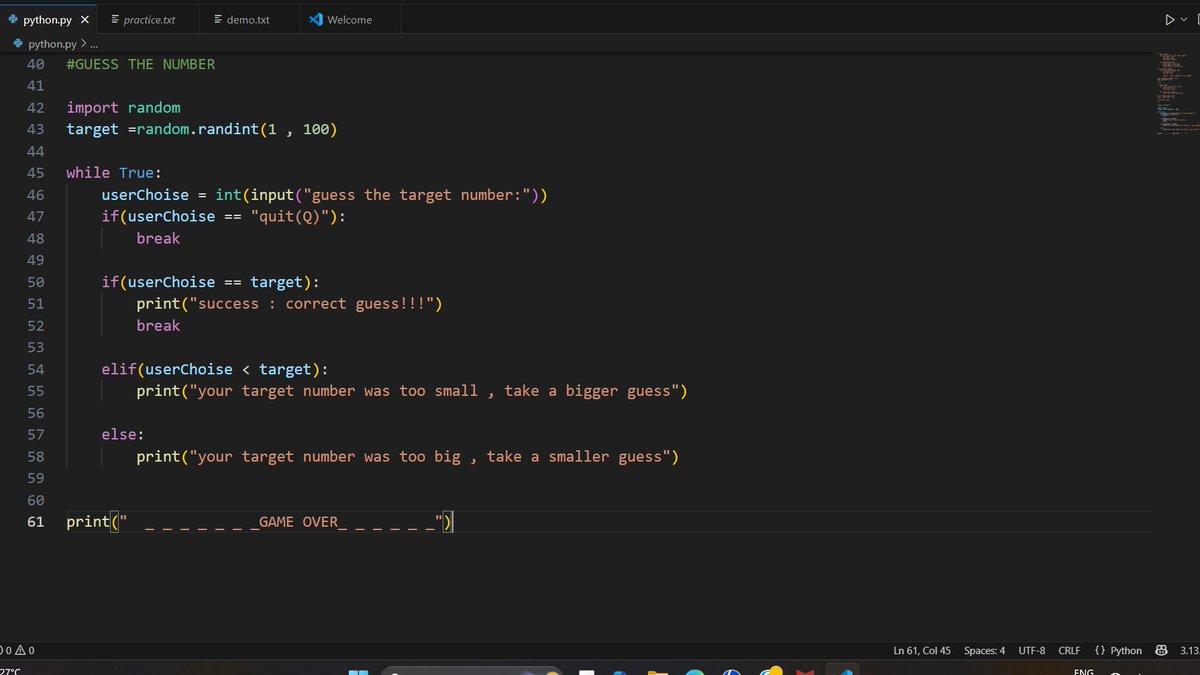This screenshot has height=675, width=1200.
Task: Click the "take a bigger guess" print line
Action: click(x=412, y=392)
